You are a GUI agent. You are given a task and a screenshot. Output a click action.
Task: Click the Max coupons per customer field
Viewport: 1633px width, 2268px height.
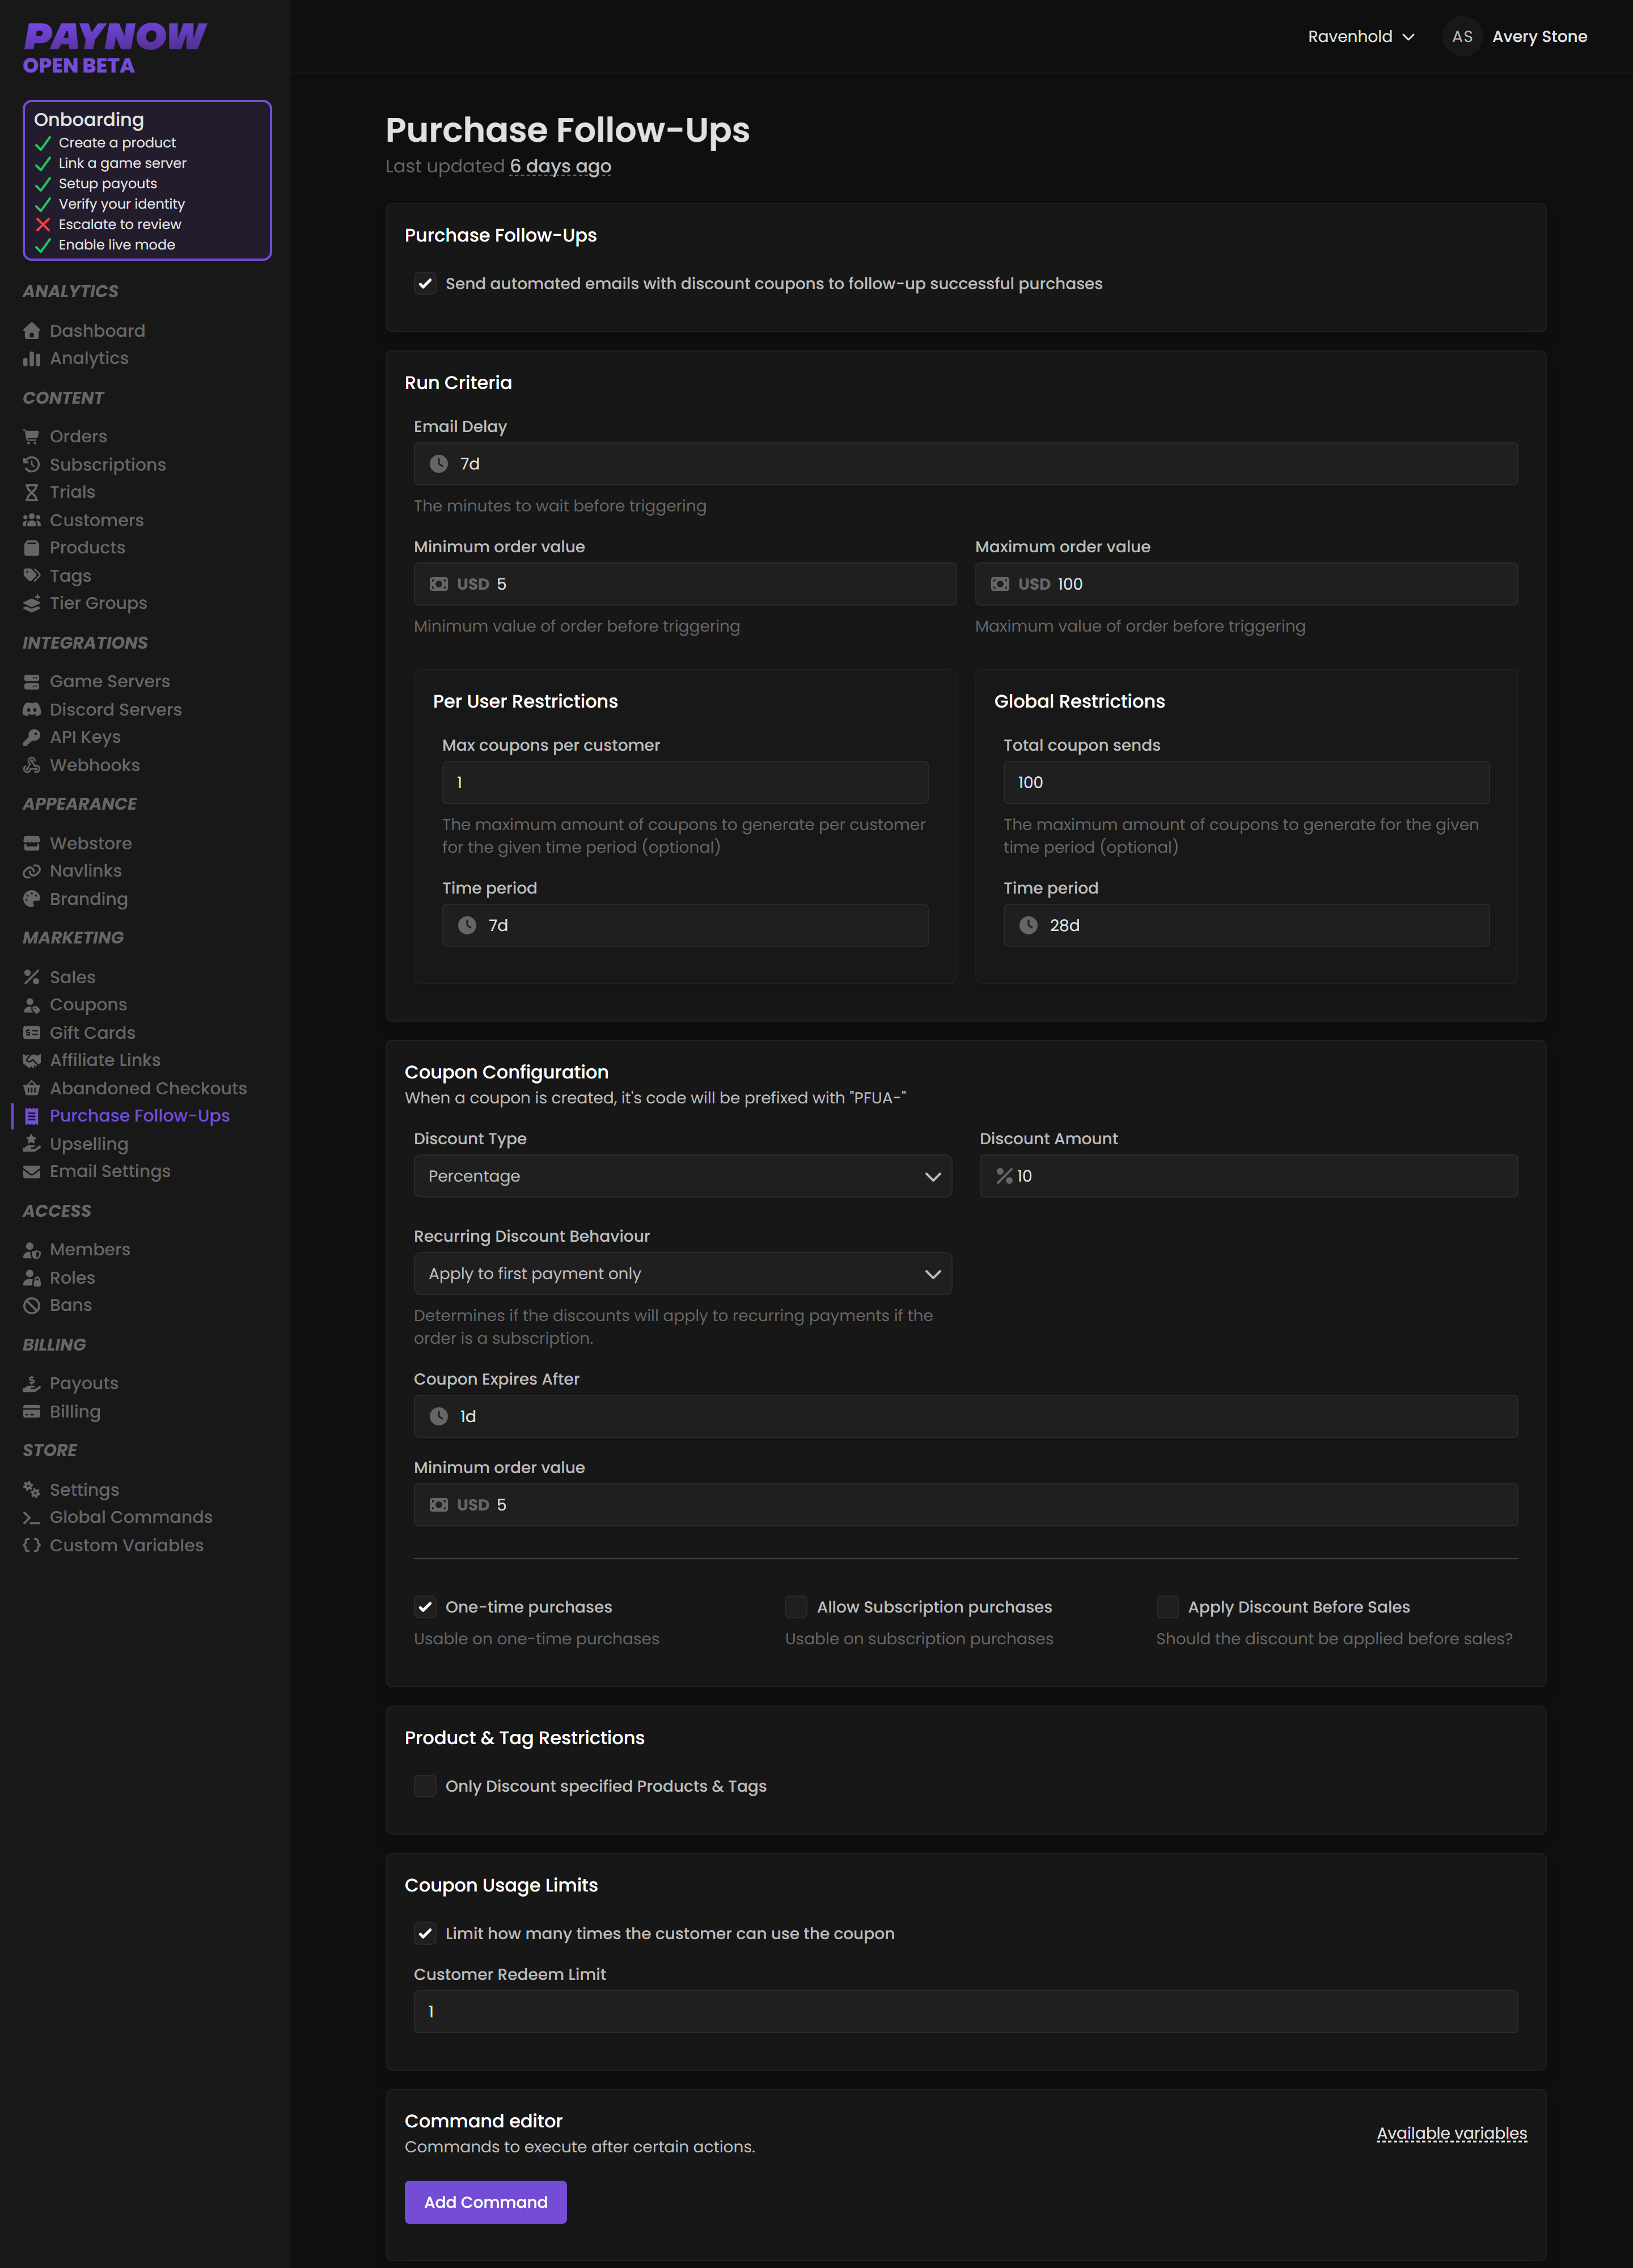[x=685, y=783]
